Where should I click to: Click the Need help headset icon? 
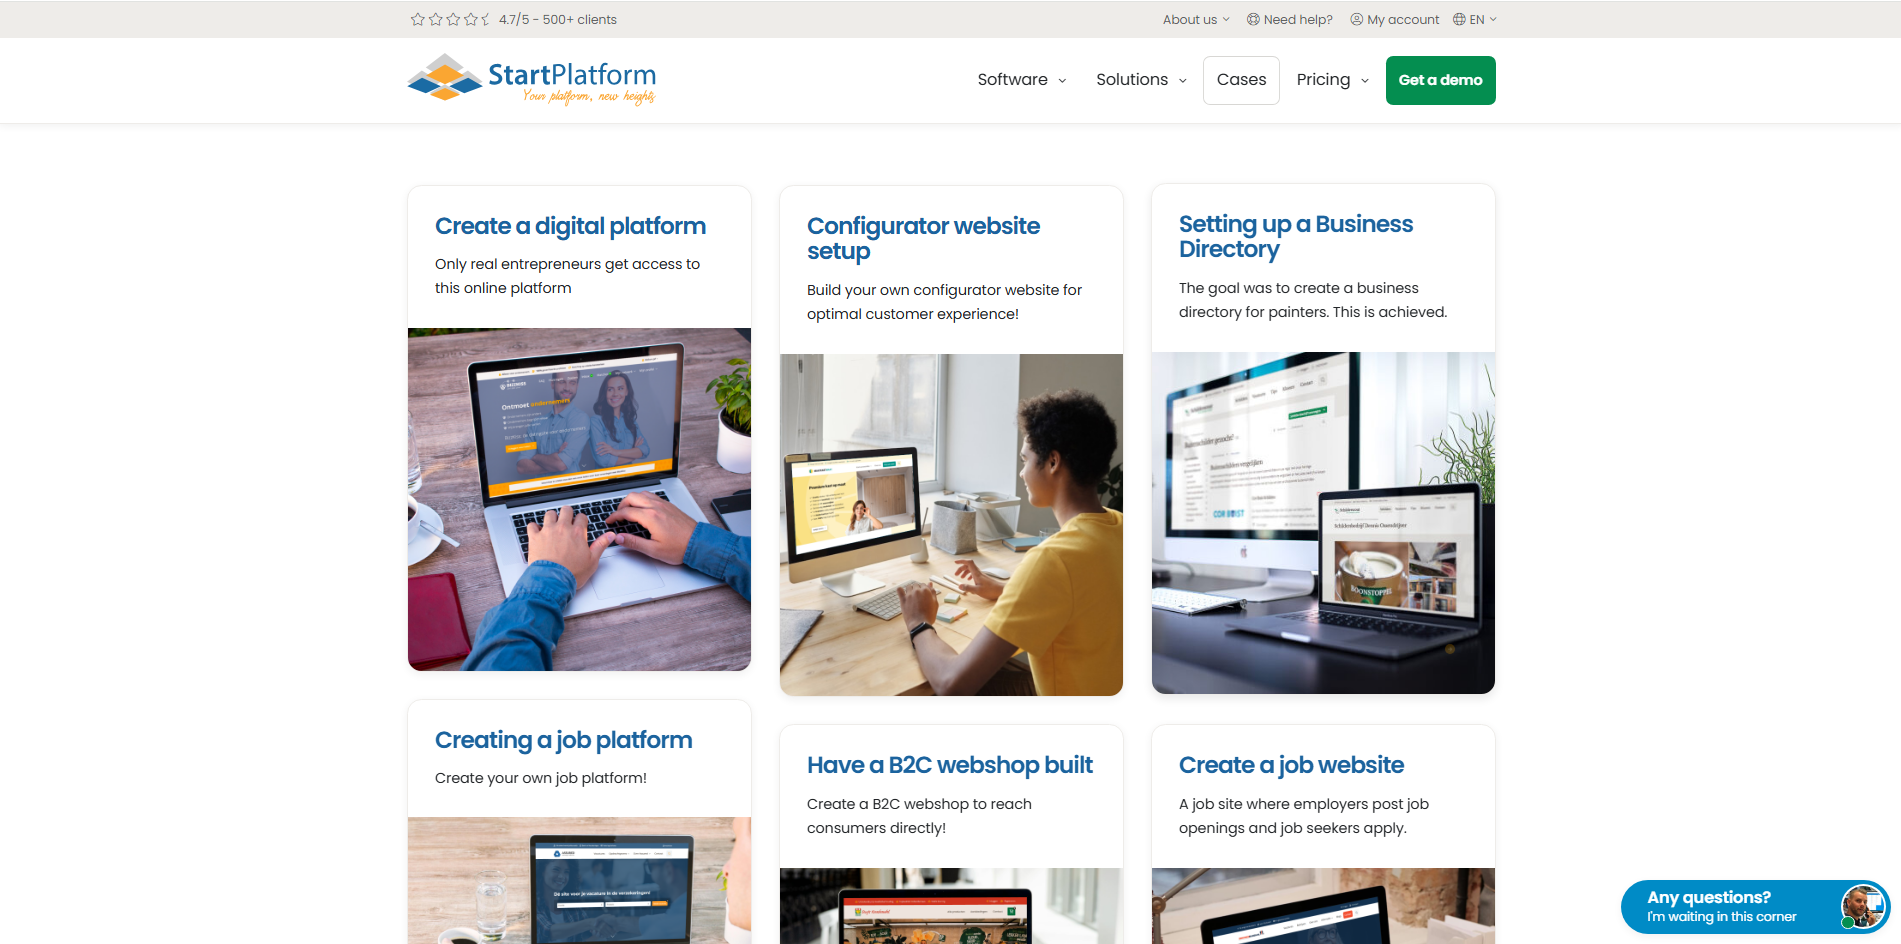pos(1254,19)
